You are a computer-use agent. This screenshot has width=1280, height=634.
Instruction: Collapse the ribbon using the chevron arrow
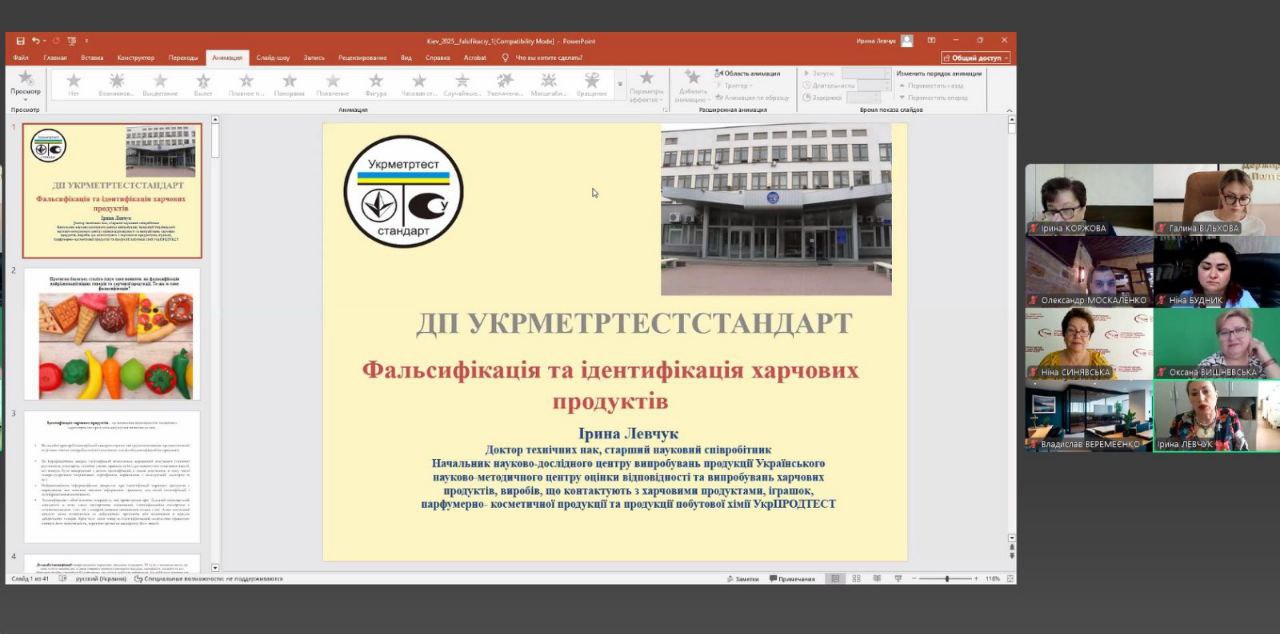[1010, 109]
